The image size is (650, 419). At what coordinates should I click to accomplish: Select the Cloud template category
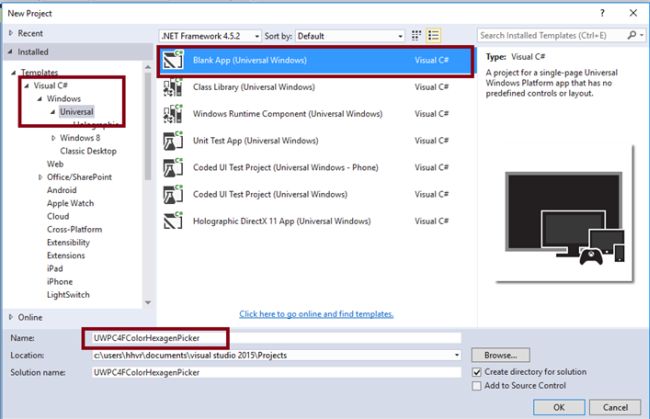[x=58, y=216]
